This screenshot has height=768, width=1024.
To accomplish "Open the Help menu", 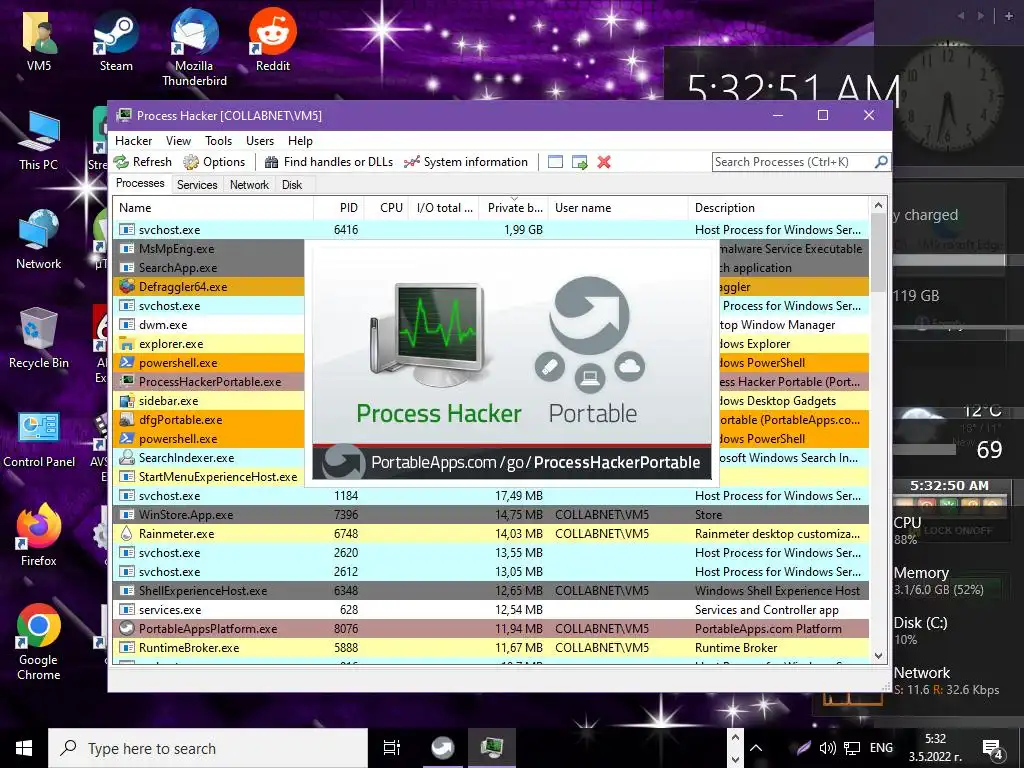I will [x=300, y=141].
